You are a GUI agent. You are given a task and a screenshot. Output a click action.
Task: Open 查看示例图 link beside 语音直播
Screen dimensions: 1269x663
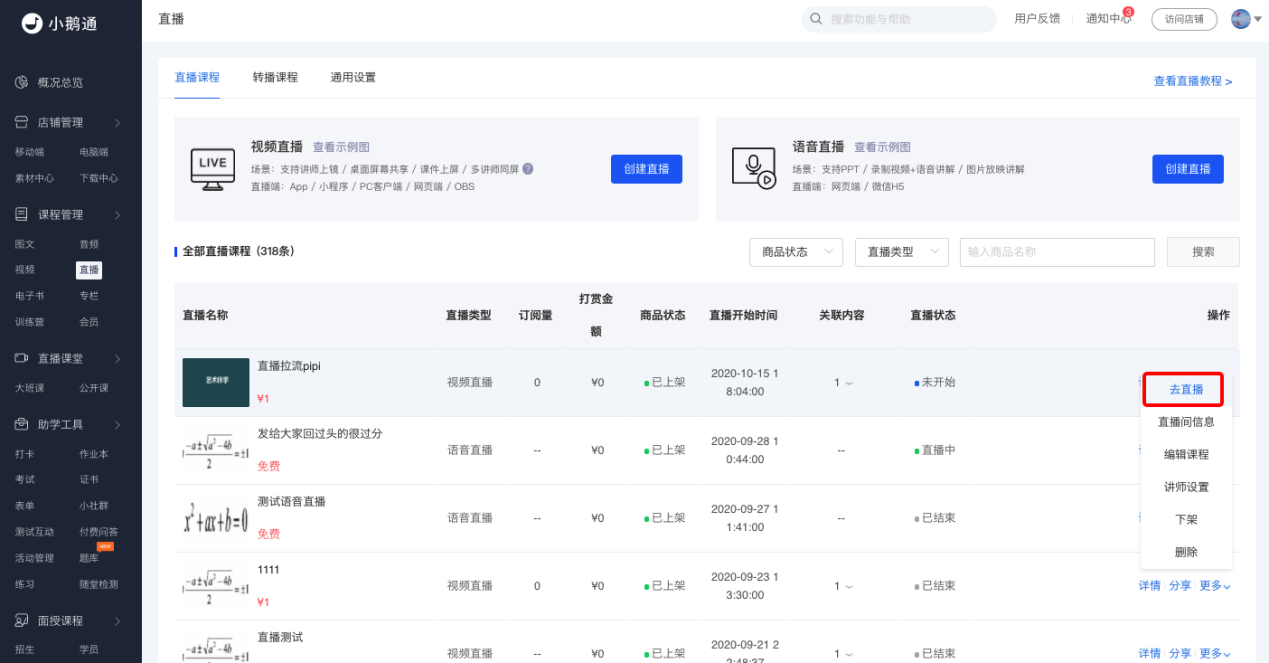click(x=882, y=147)
